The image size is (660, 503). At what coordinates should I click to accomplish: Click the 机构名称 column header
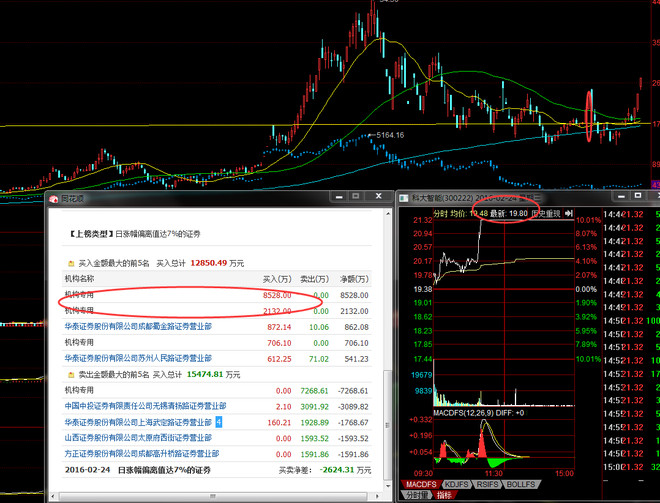pos(79,279)
